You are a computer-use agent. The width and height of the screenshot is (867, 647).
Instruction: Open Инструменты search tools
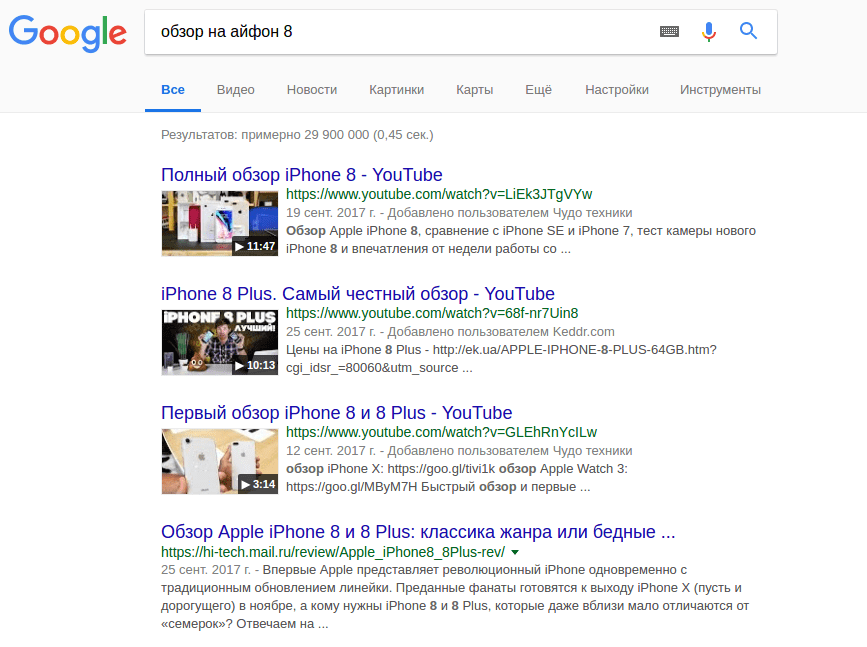[x=720, y=90]
